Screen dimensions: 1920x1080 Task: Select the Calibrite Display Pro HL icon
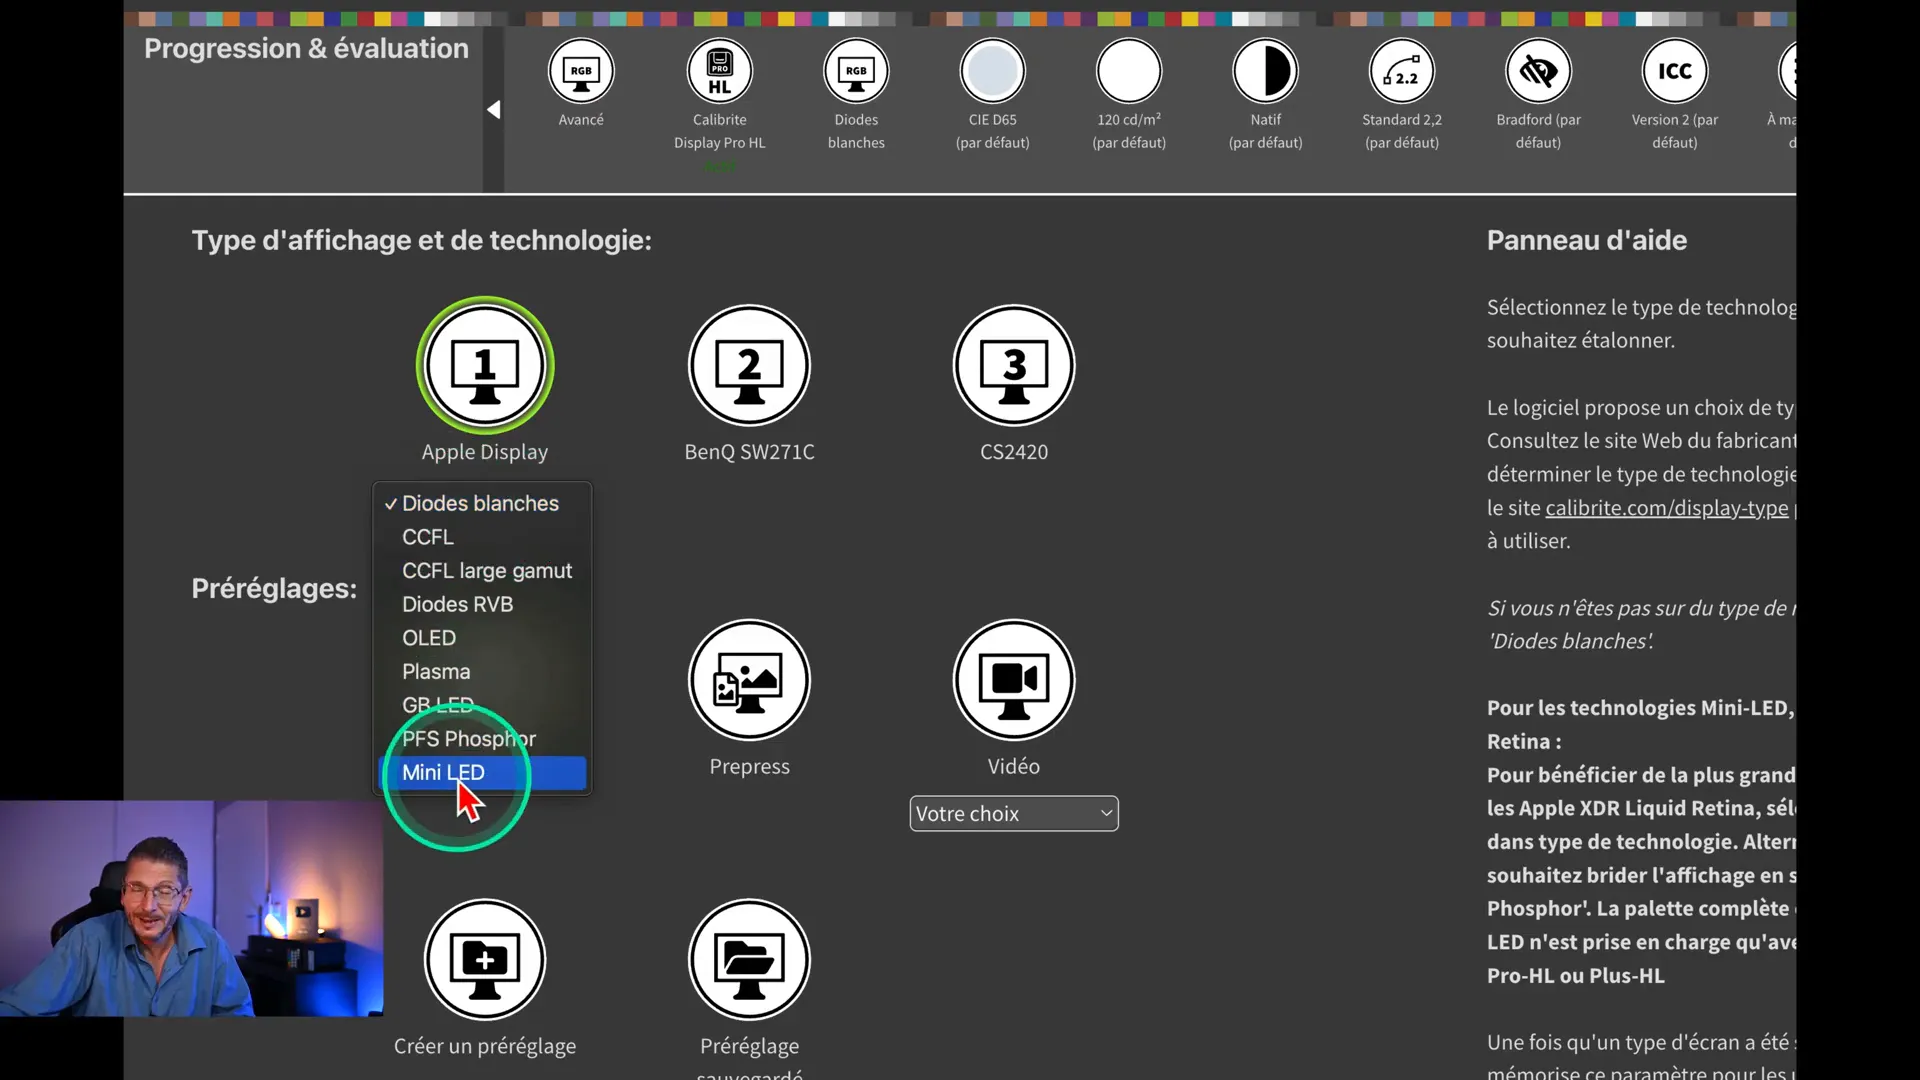click(x=719, y=71)
